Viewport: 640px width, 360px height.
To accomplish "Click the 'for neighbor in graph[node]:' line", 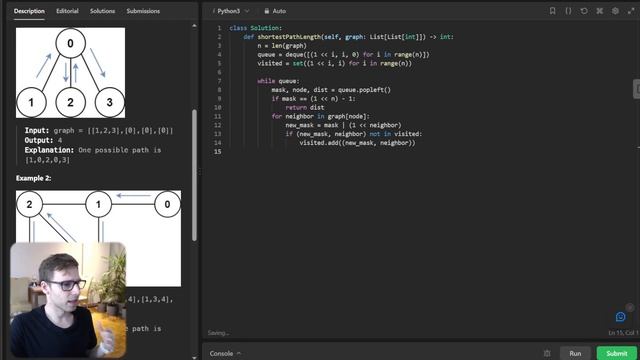I will tap(320, 116).
